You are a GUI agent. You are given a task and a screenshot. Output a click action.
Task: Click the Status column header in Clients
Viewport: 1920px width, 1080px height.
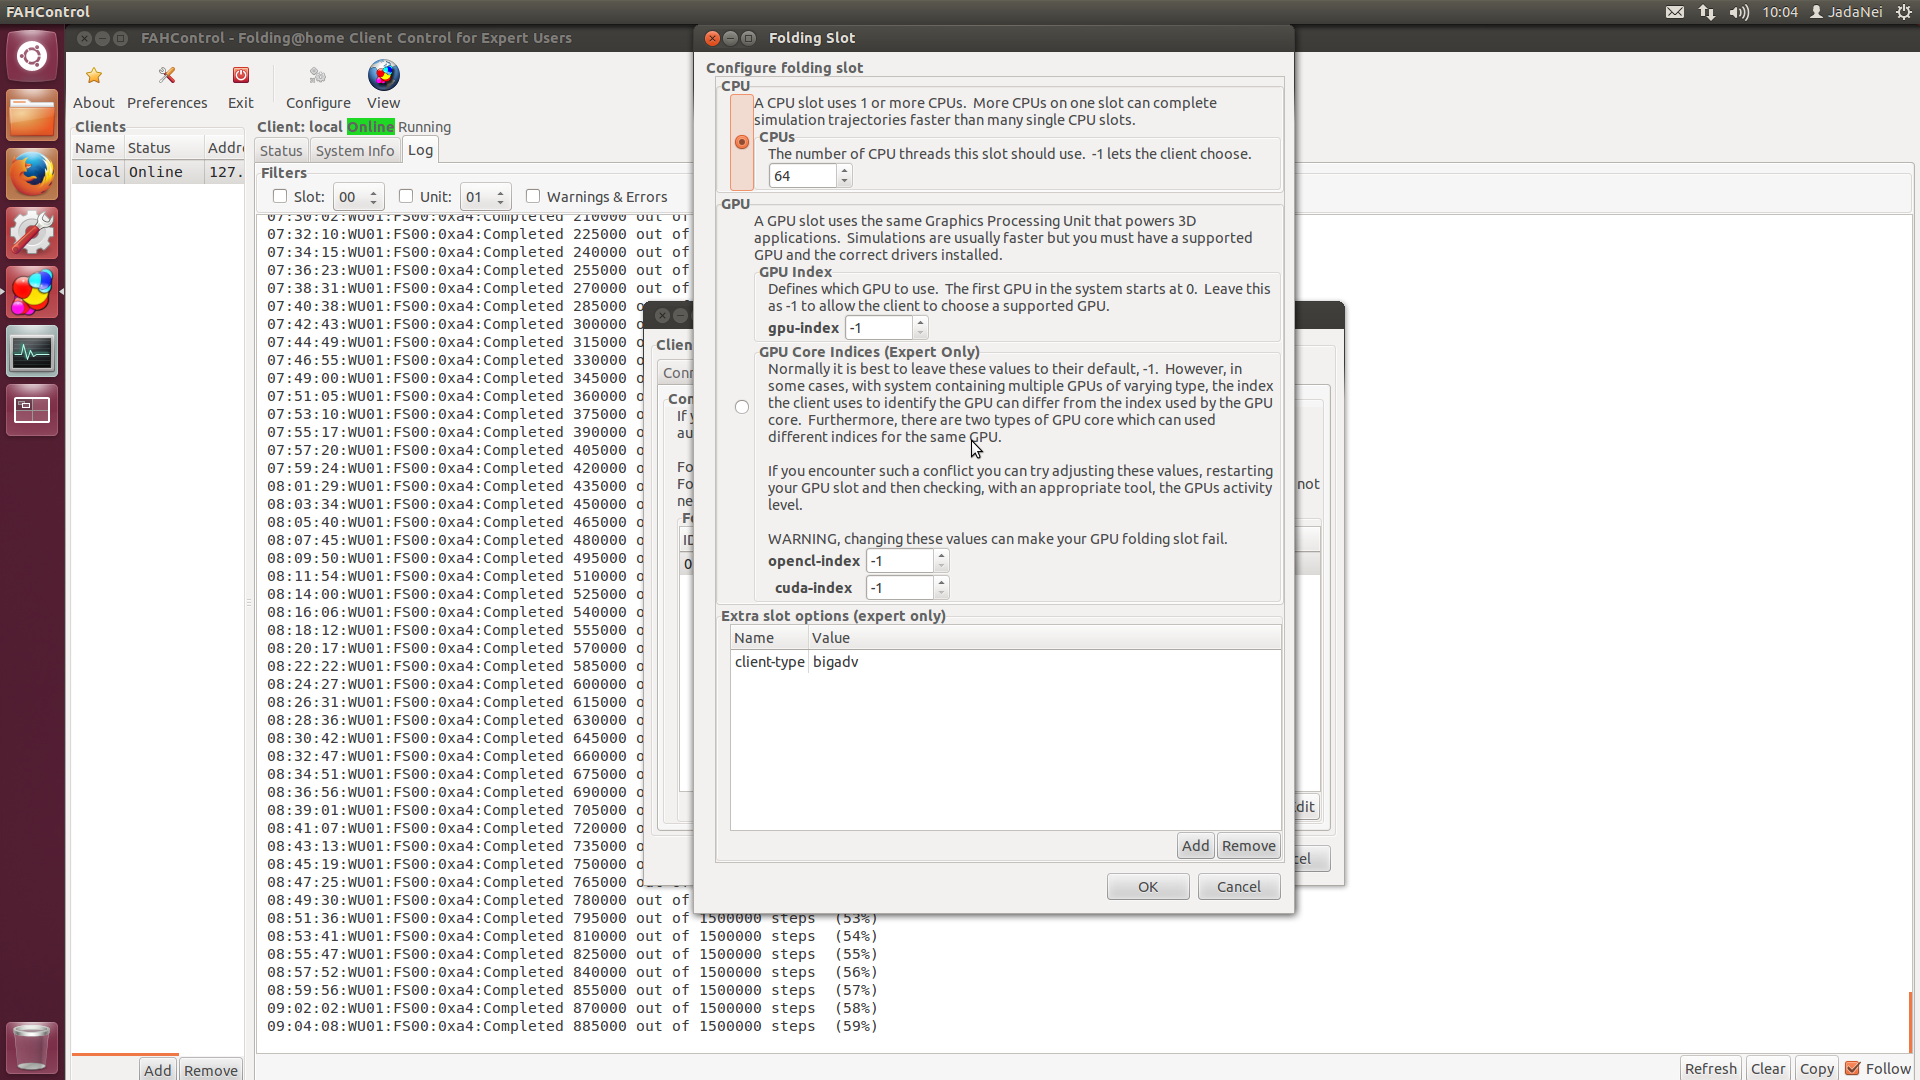[x=163, y=148]
